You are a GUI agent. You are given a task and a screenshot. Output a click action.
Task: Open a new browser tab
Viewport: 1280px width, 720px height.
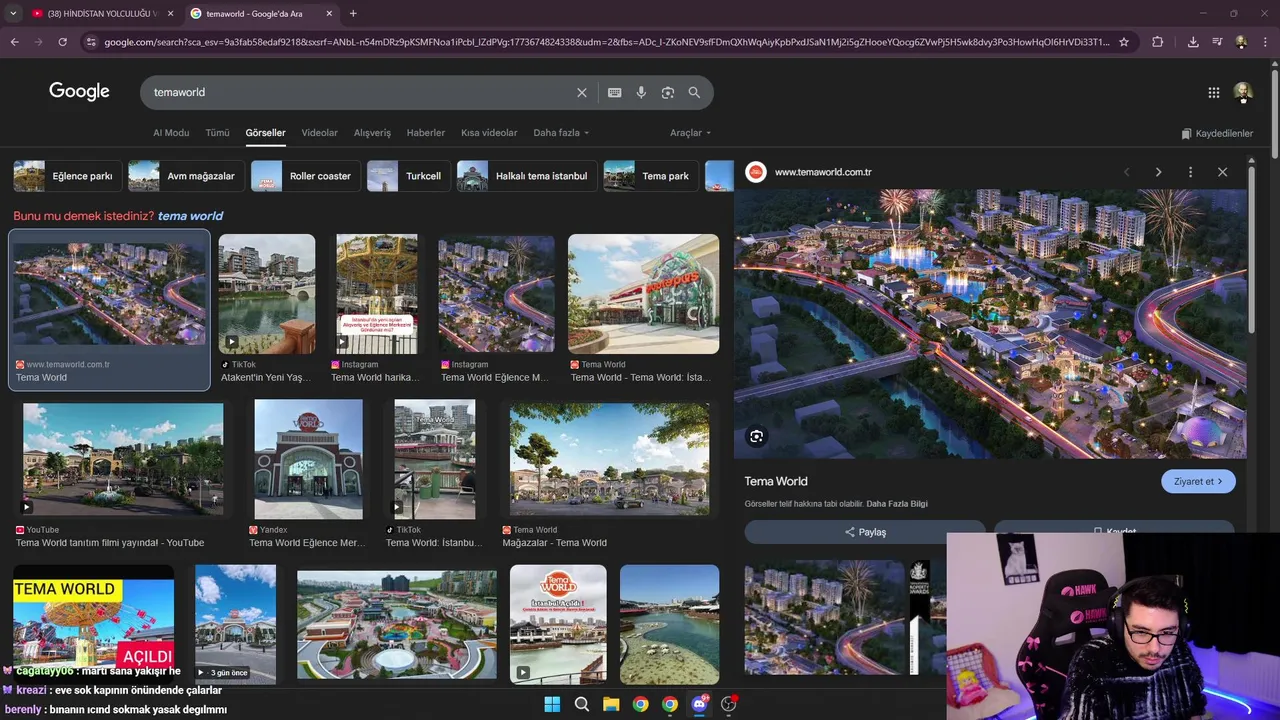pos(353,13)
